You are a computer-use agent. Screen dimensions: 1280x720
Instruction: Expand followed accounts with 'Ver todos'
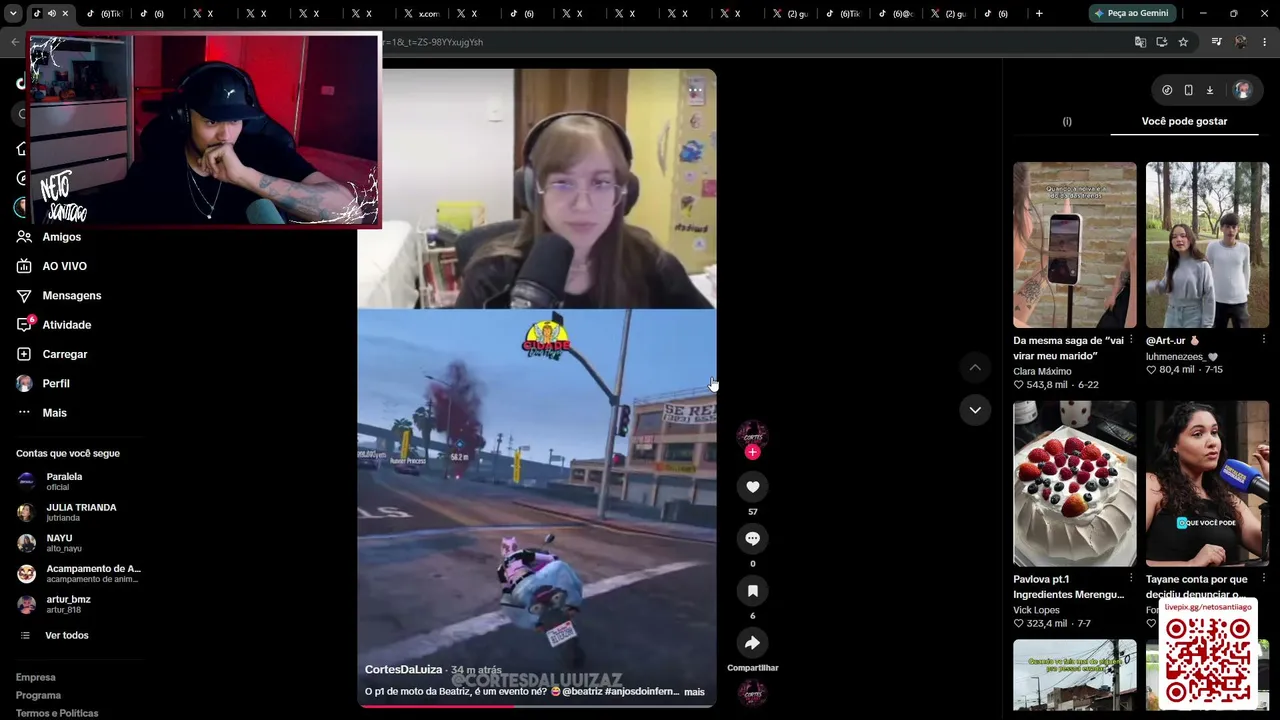click(x=66, y=635)
